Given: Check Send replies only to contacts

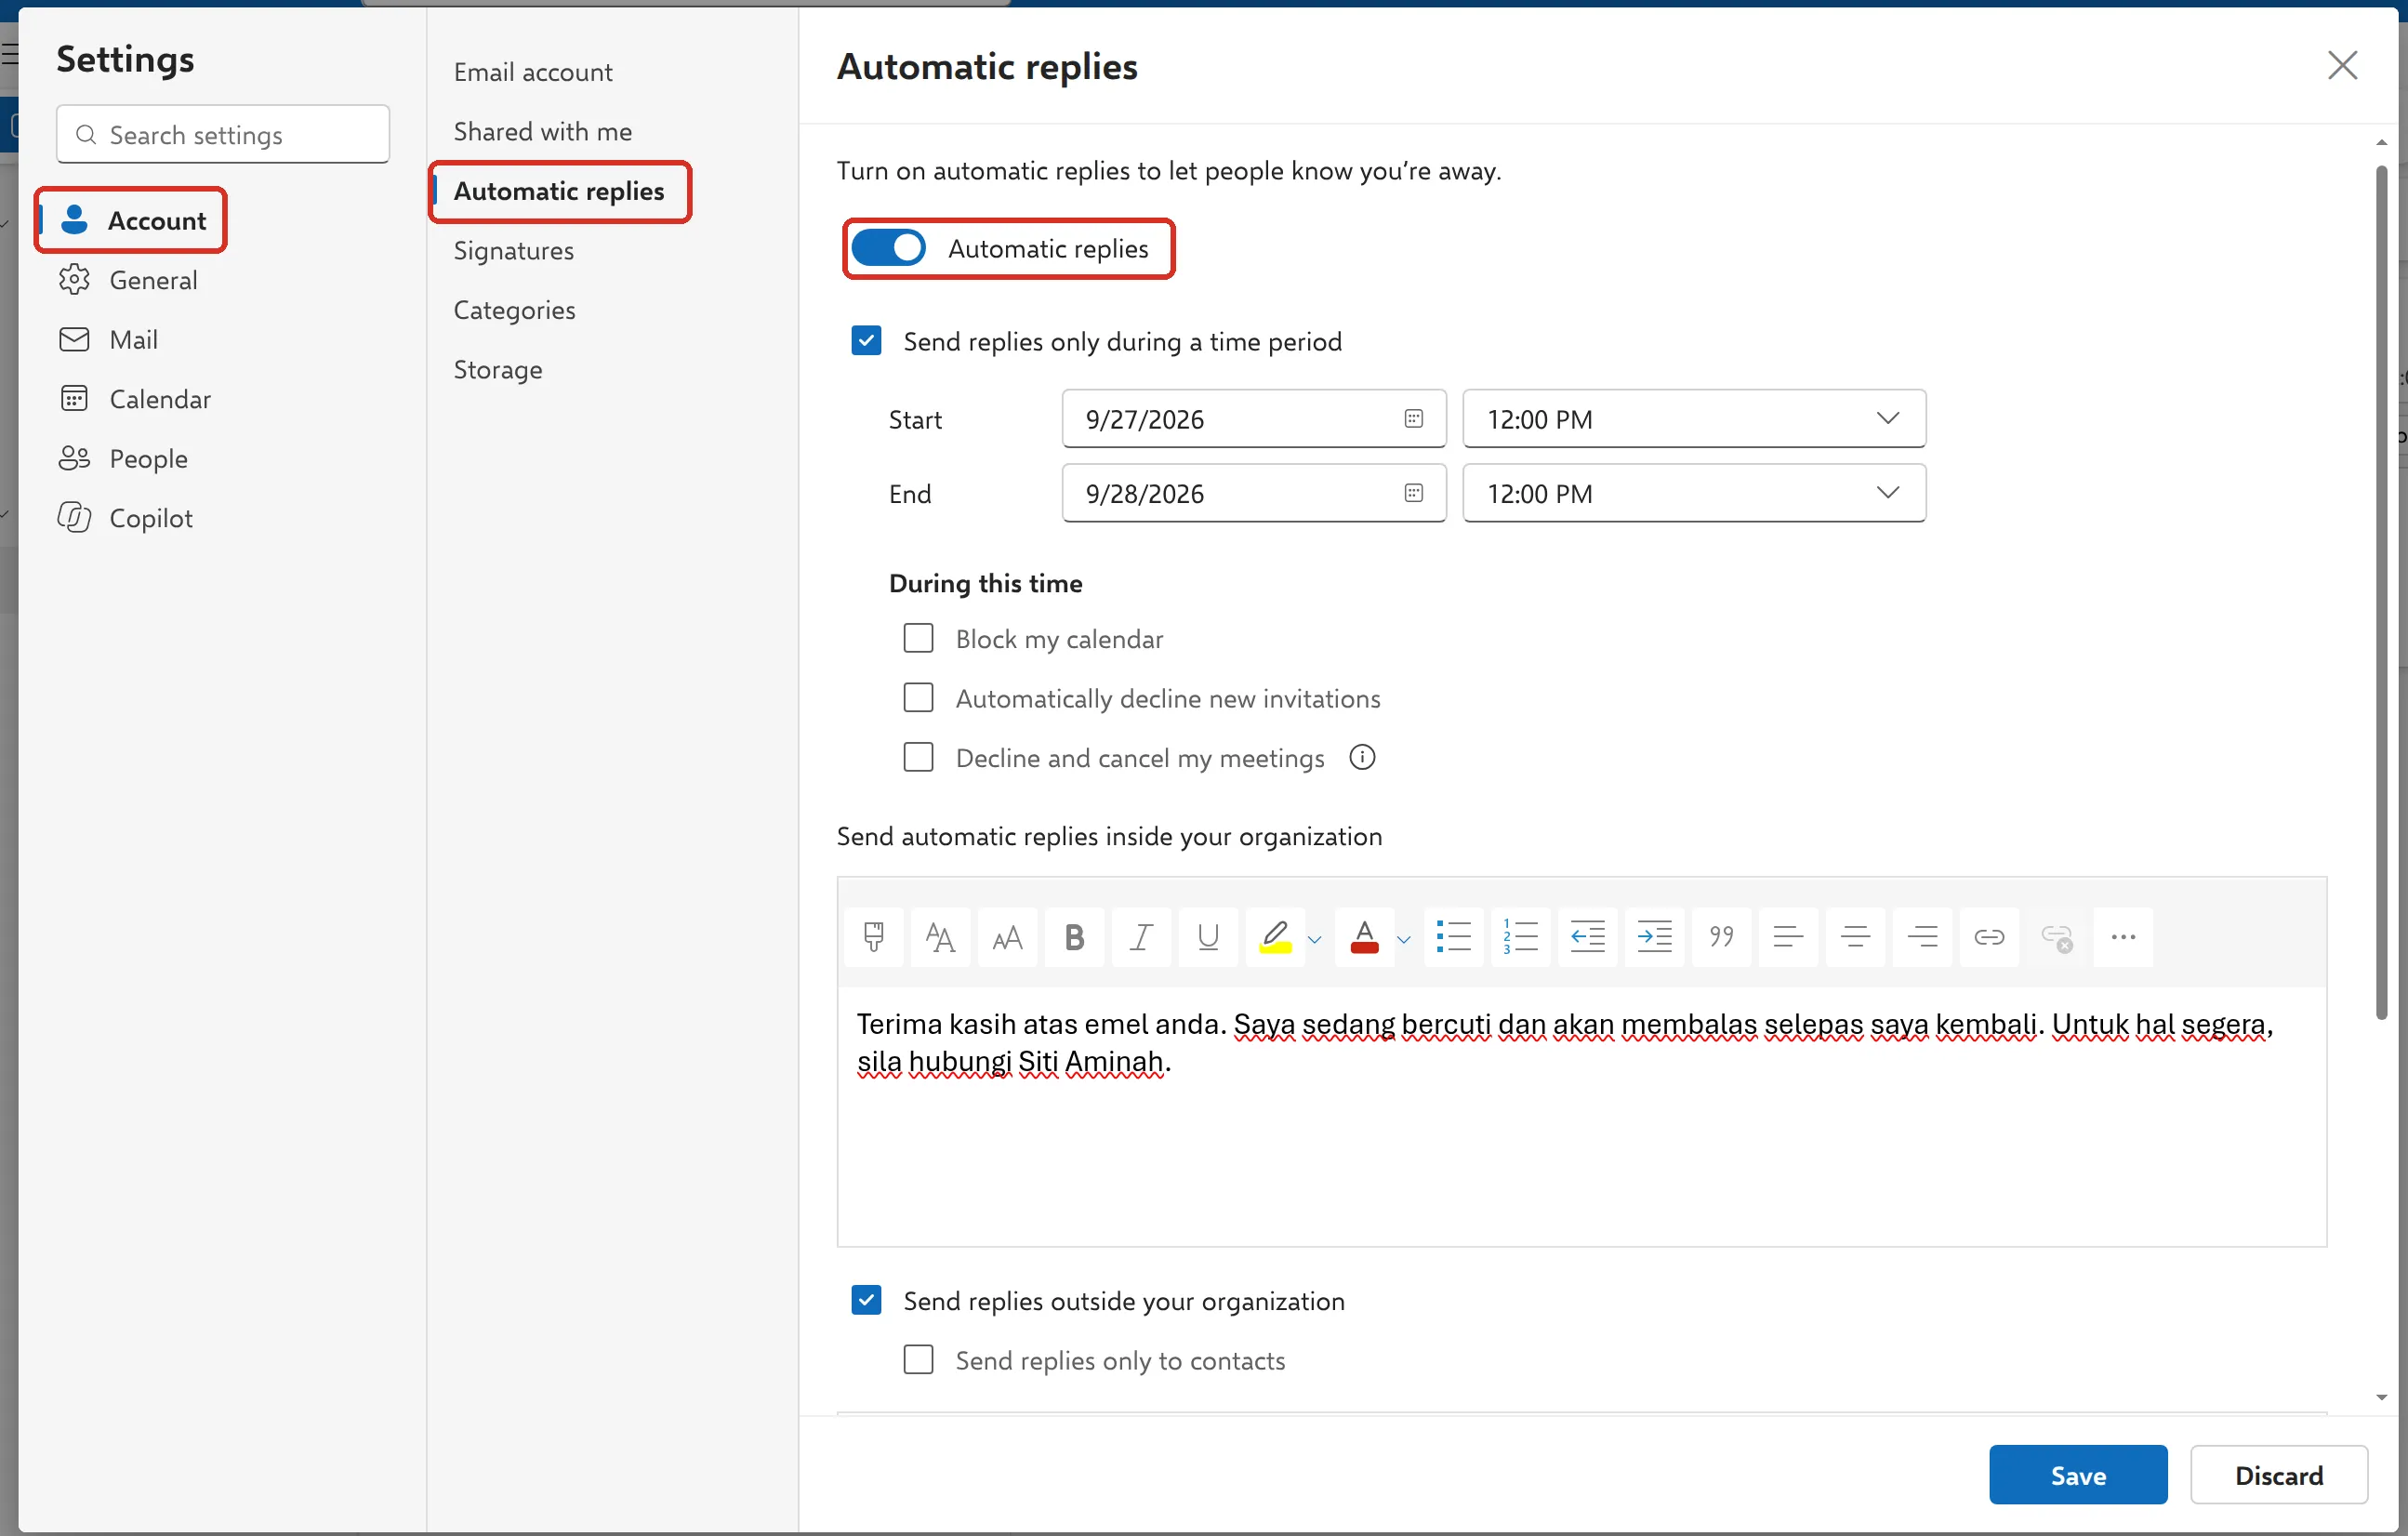Looking at the screenshot, I should pyautogui.click(x=918, y=1360).
